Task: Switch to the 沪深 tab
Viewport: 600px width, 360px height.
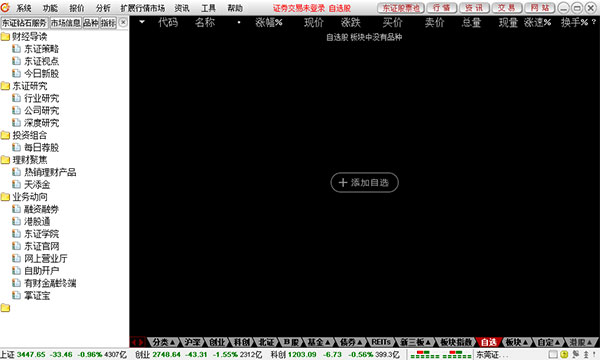Action: point(192,342)
